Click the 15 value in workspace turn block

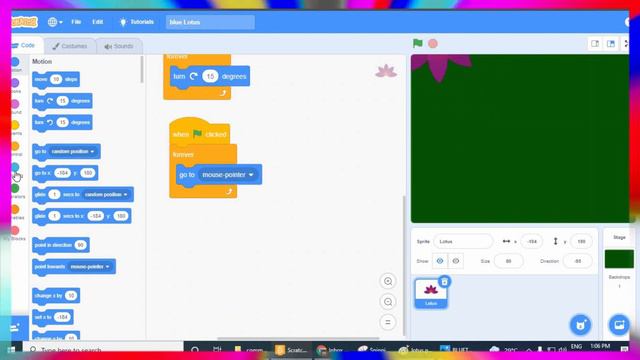(x=210, y=76)
